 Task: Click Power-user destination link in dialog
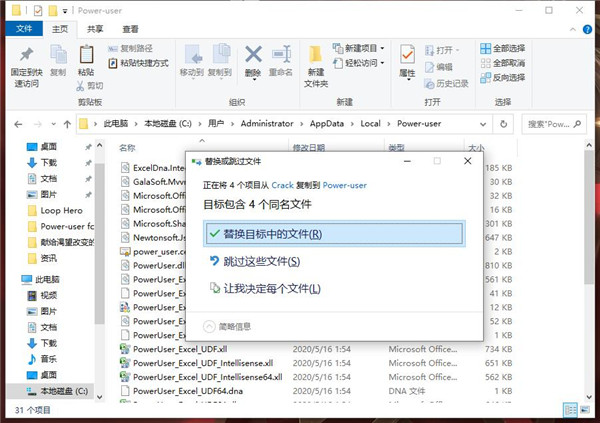click(x=344, y=185)
